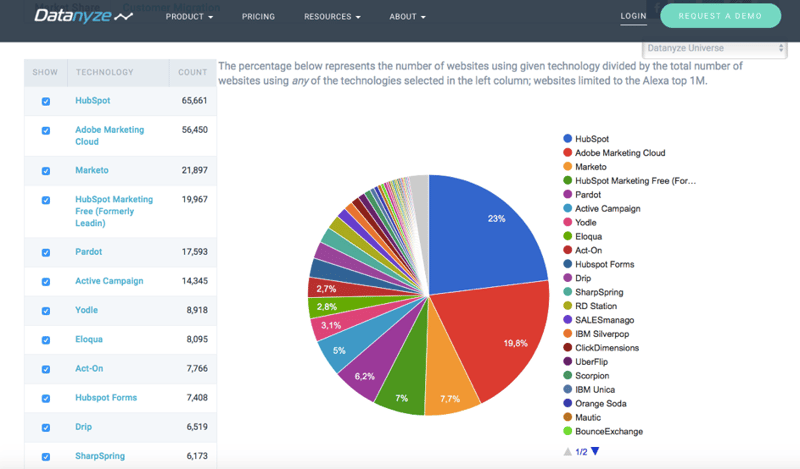Disable the Pardot checkbox
Screen dimensions: 800x469
coord(46,253)
